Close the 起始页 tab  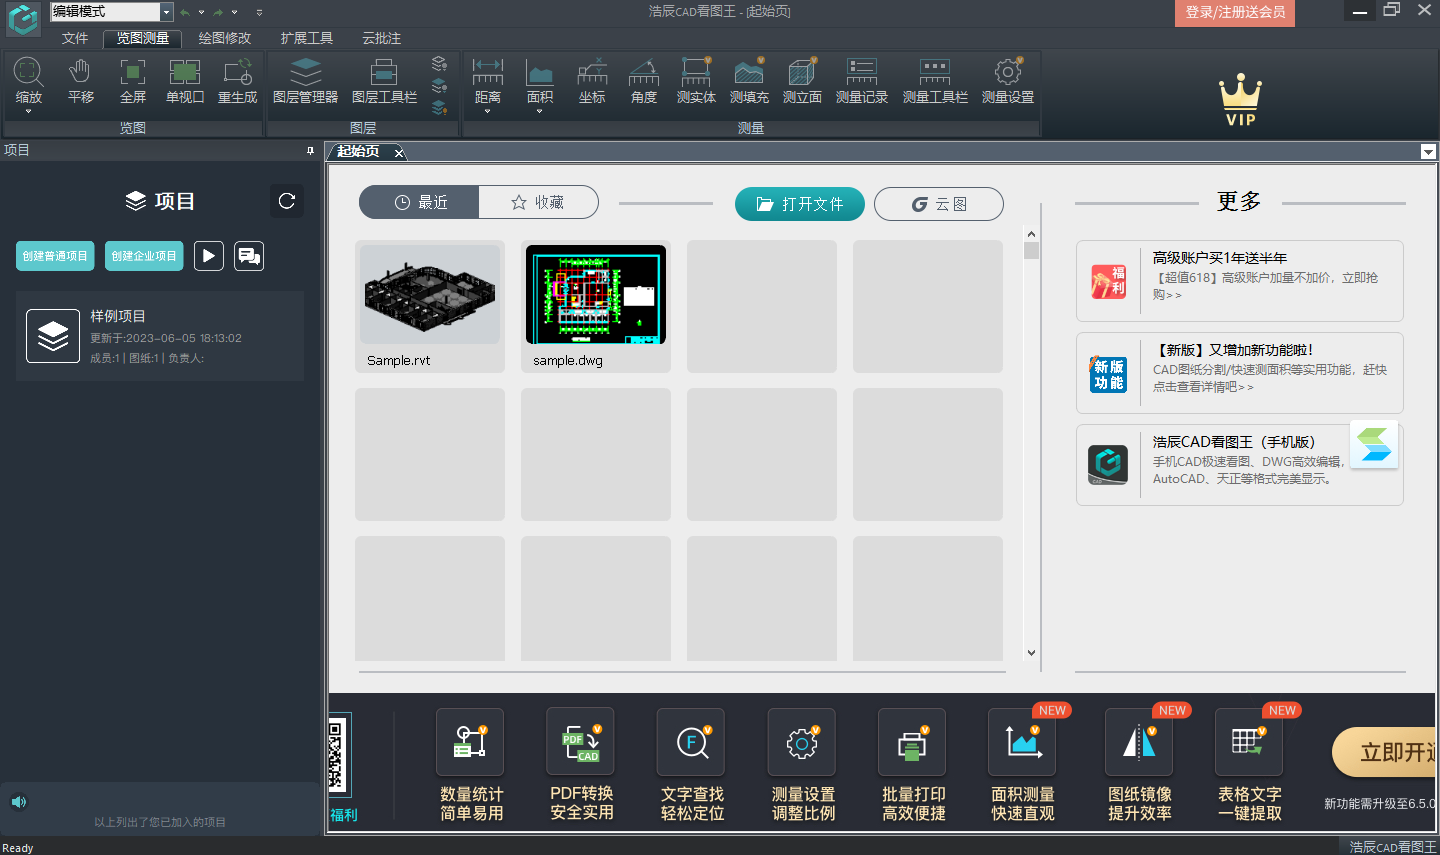click(x=399, y=152)
